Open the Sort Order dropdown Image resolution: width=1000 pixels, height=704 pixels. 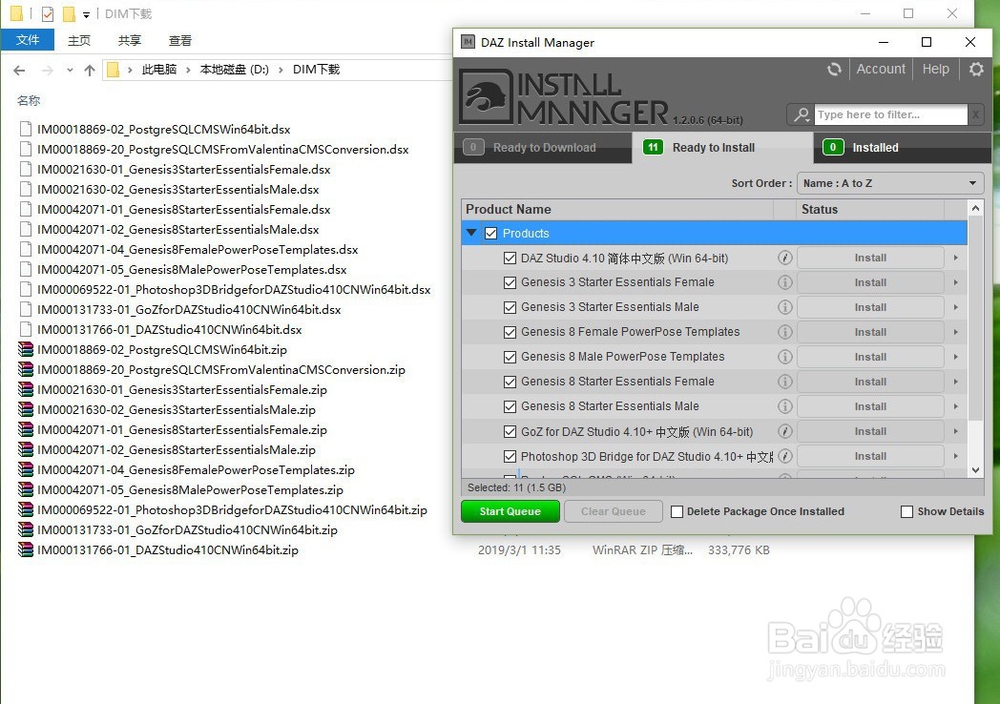(890, 184)
